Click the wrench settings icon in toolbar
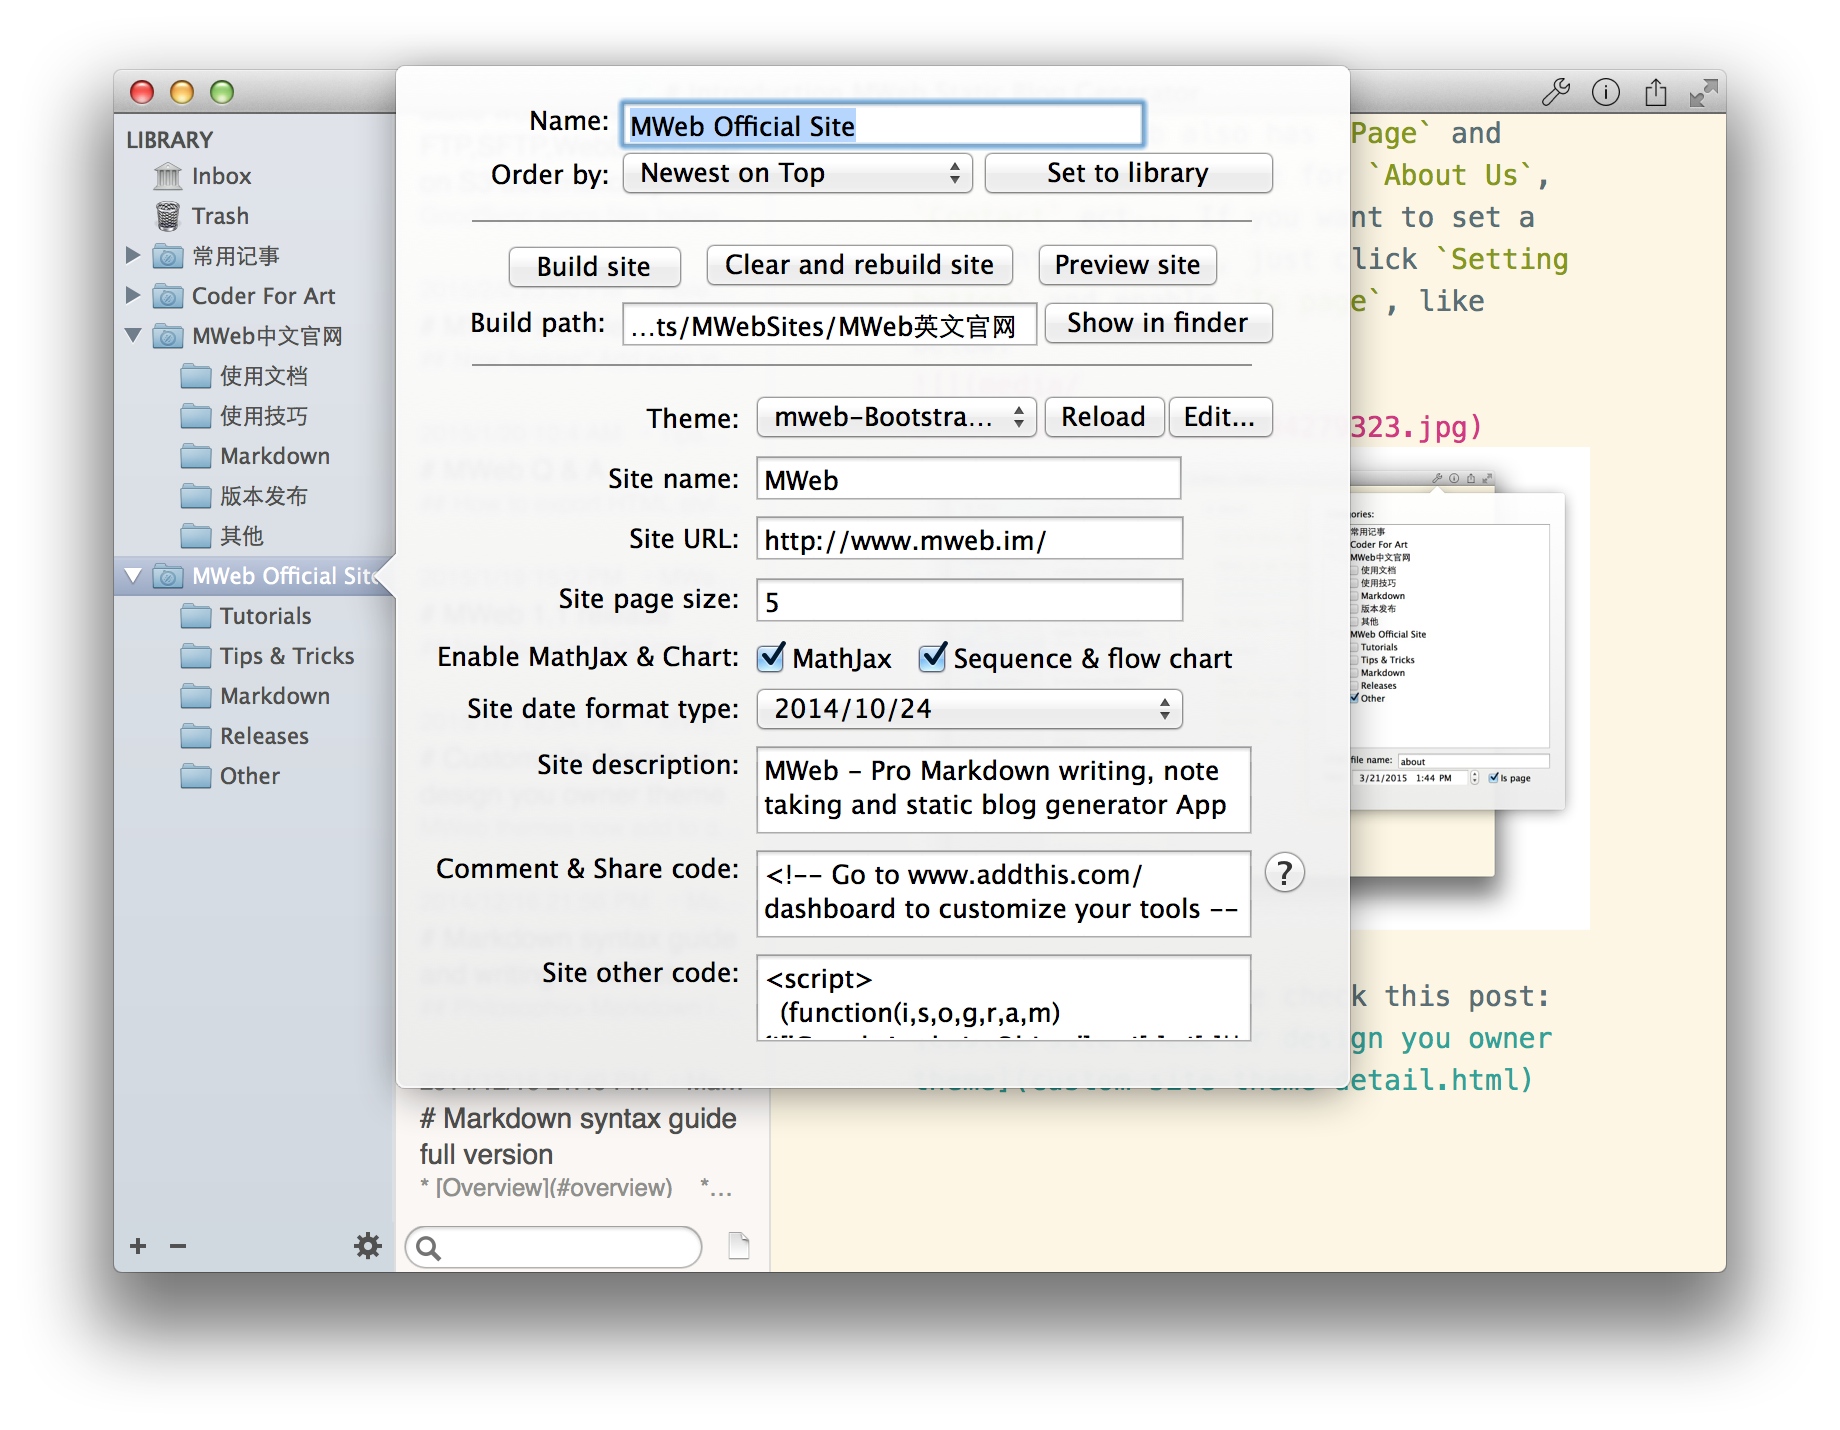Image resolution: width=1840 pixels, height=1430 pixels. point(1555,93)
